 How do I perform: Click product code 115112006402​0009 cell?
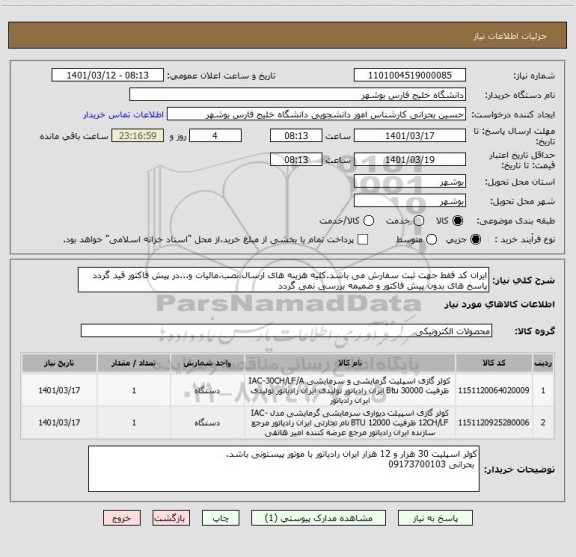click(x=494, y=390)
